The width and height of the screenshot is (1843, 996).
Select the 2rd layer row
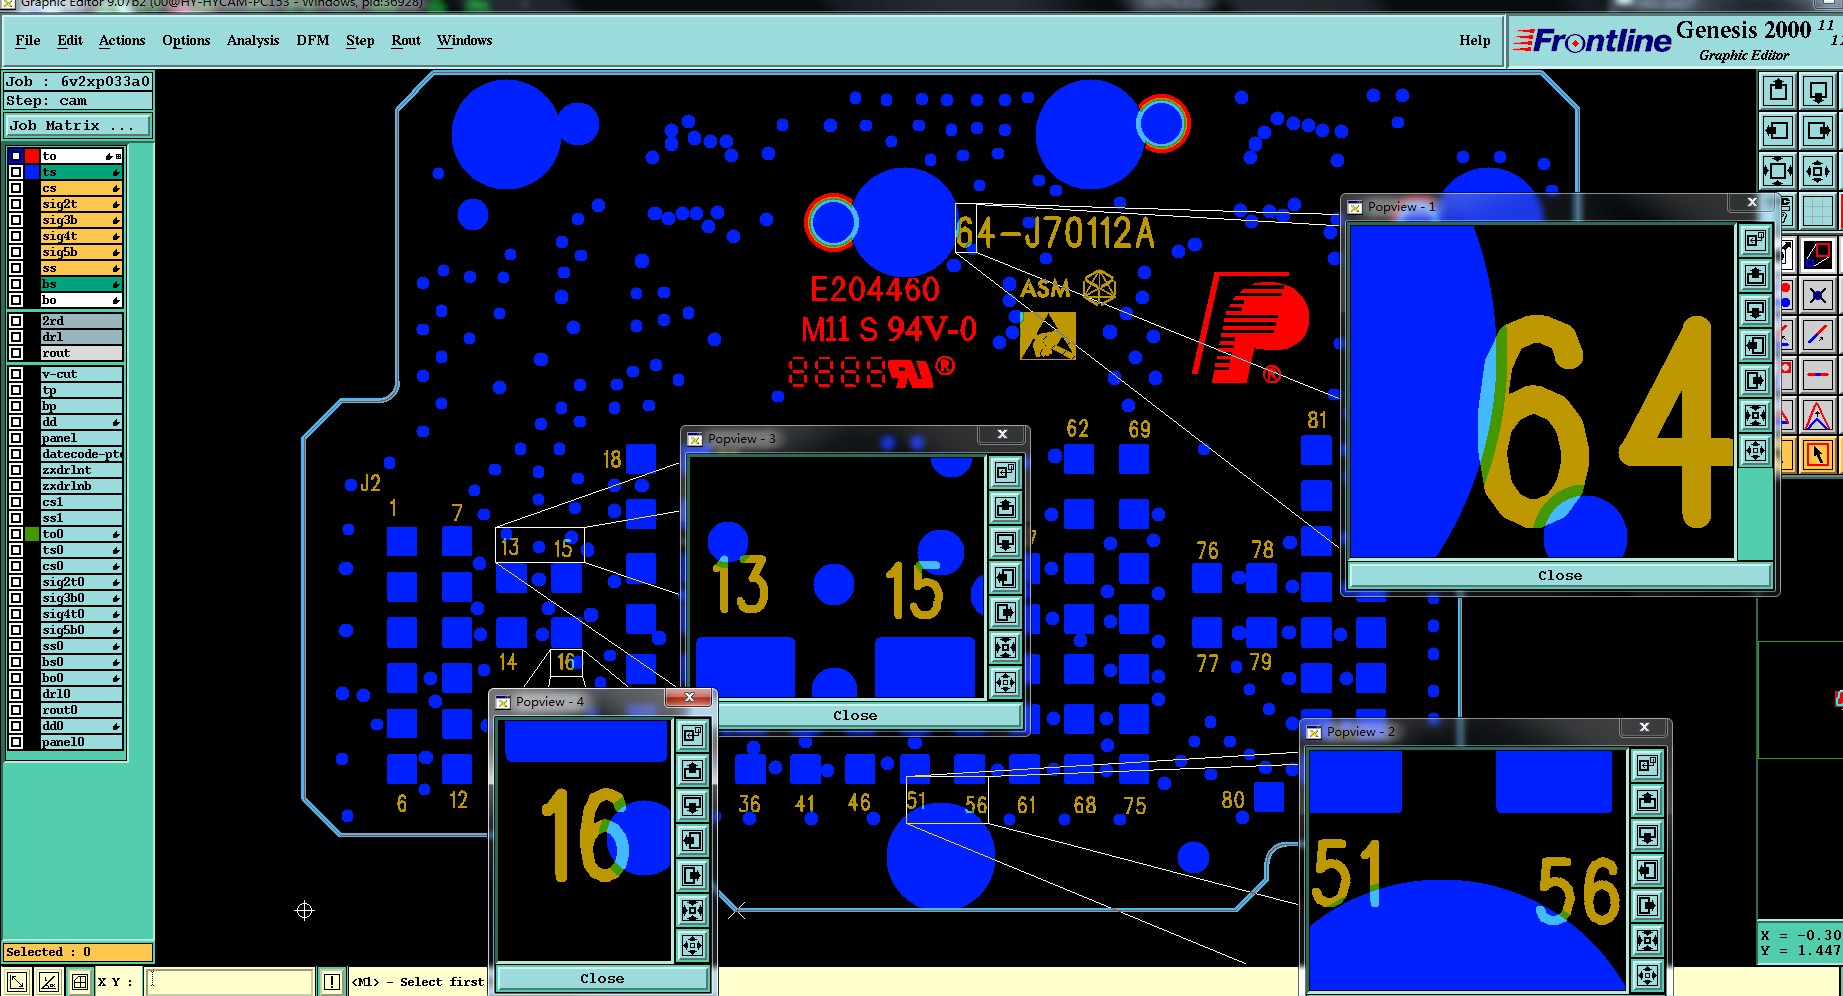tap(81, 321)
